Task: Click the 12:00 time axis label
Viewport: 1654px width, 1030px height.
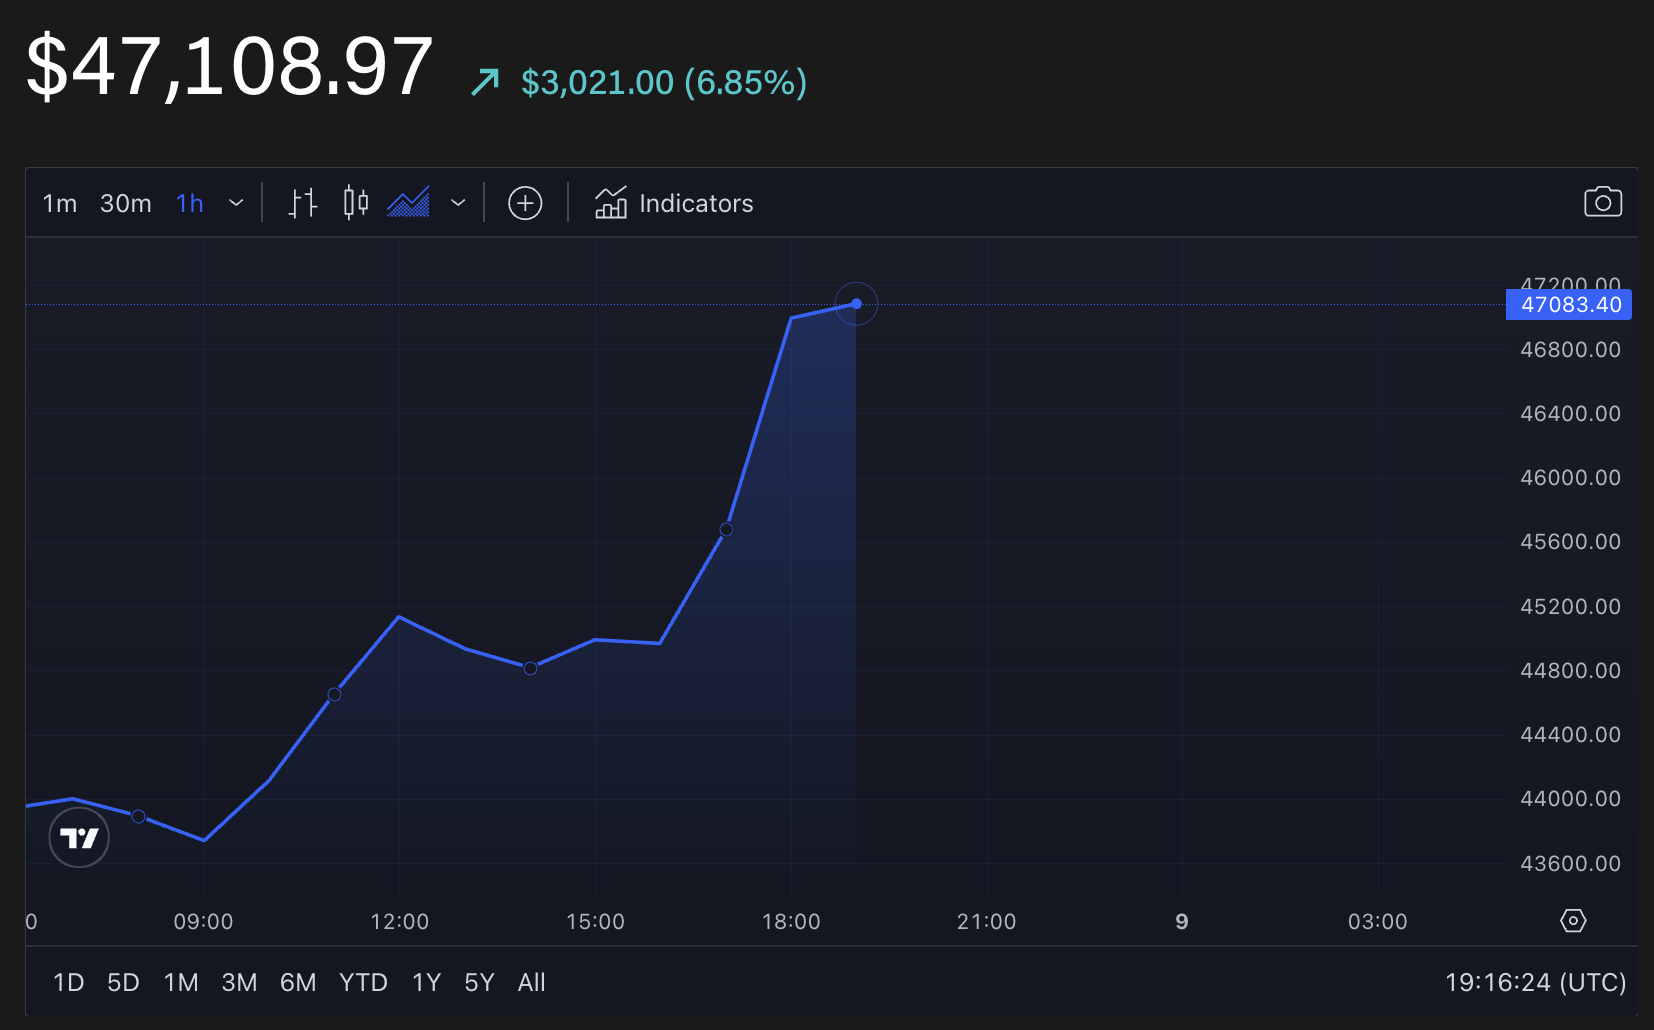Action: [399, 921]
